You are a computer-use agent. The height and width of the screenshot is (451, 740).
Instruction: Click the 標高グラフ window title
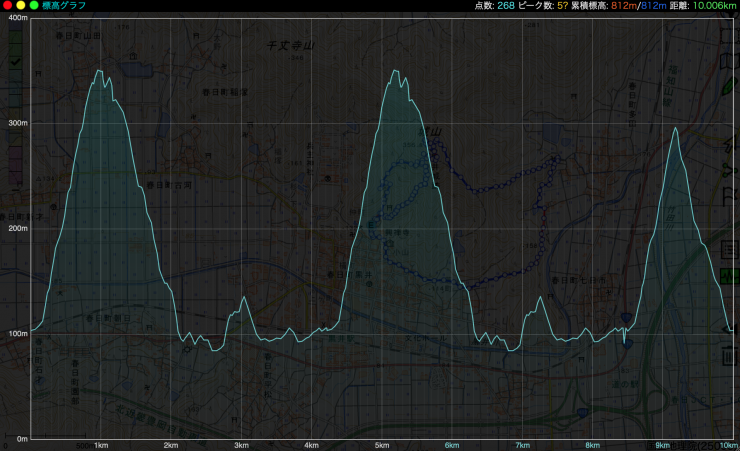pos(64,6)
